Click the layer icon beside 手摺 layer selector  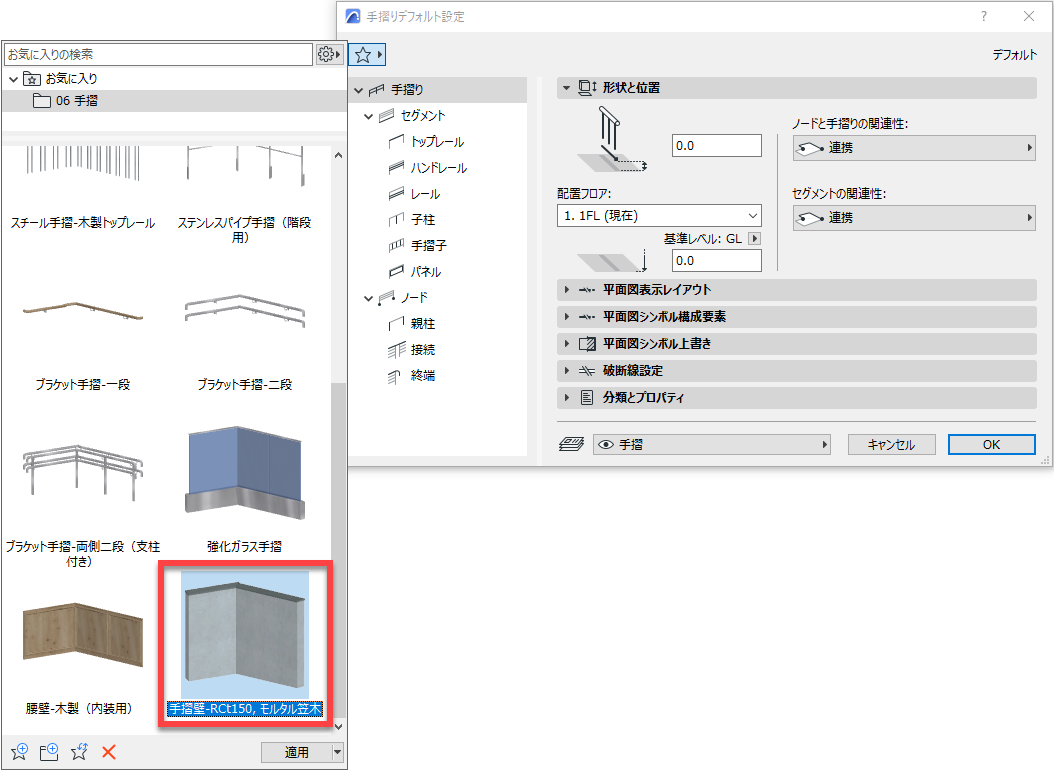coord(571,444)
